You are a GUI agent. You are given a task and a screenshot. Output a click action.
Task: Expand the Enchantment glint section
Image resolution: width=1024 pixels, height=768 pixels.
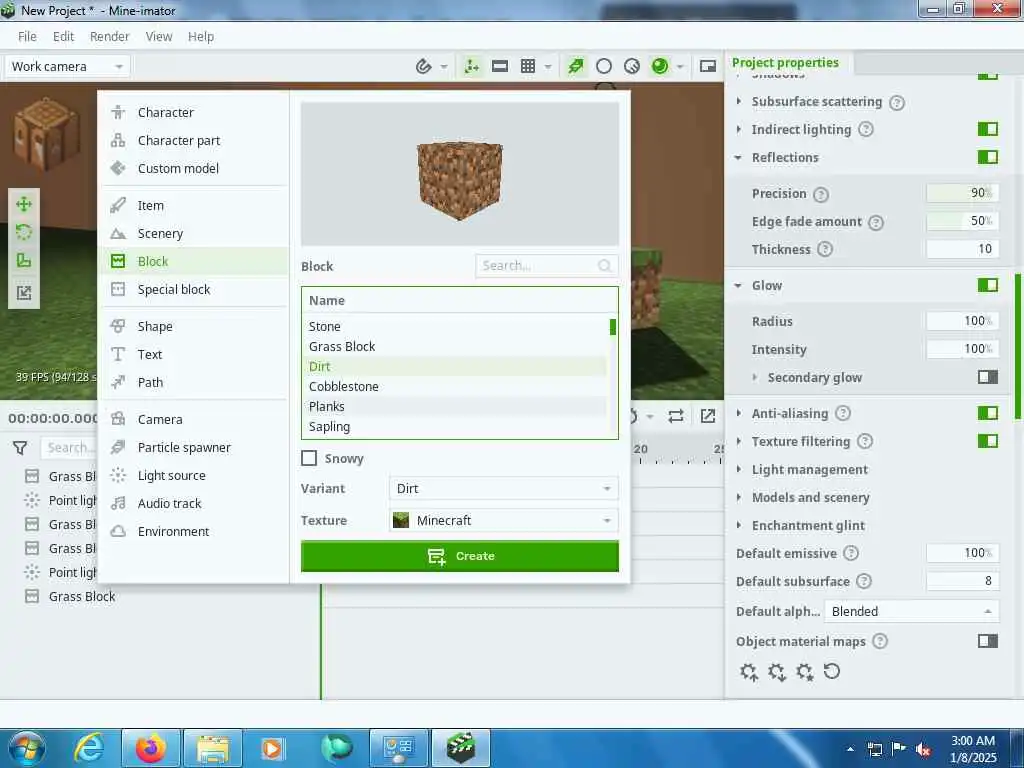(739, 525)
